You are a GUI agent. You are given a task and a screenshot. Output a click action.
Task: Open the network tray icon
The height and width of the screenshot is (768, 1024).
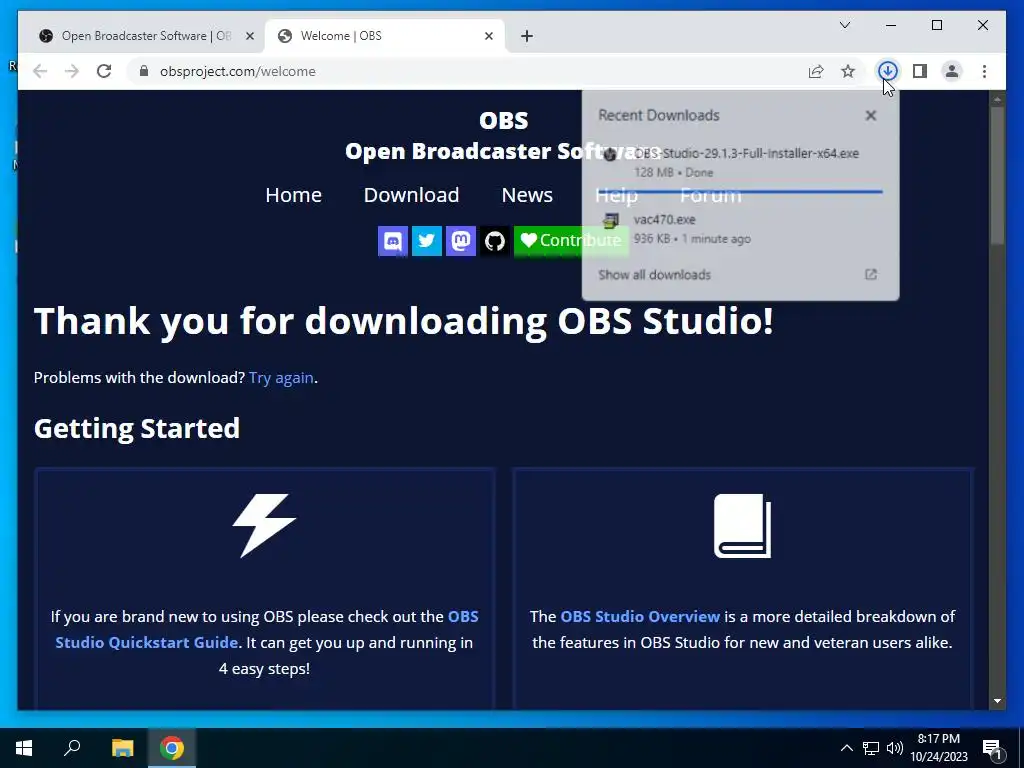(871, 748)
